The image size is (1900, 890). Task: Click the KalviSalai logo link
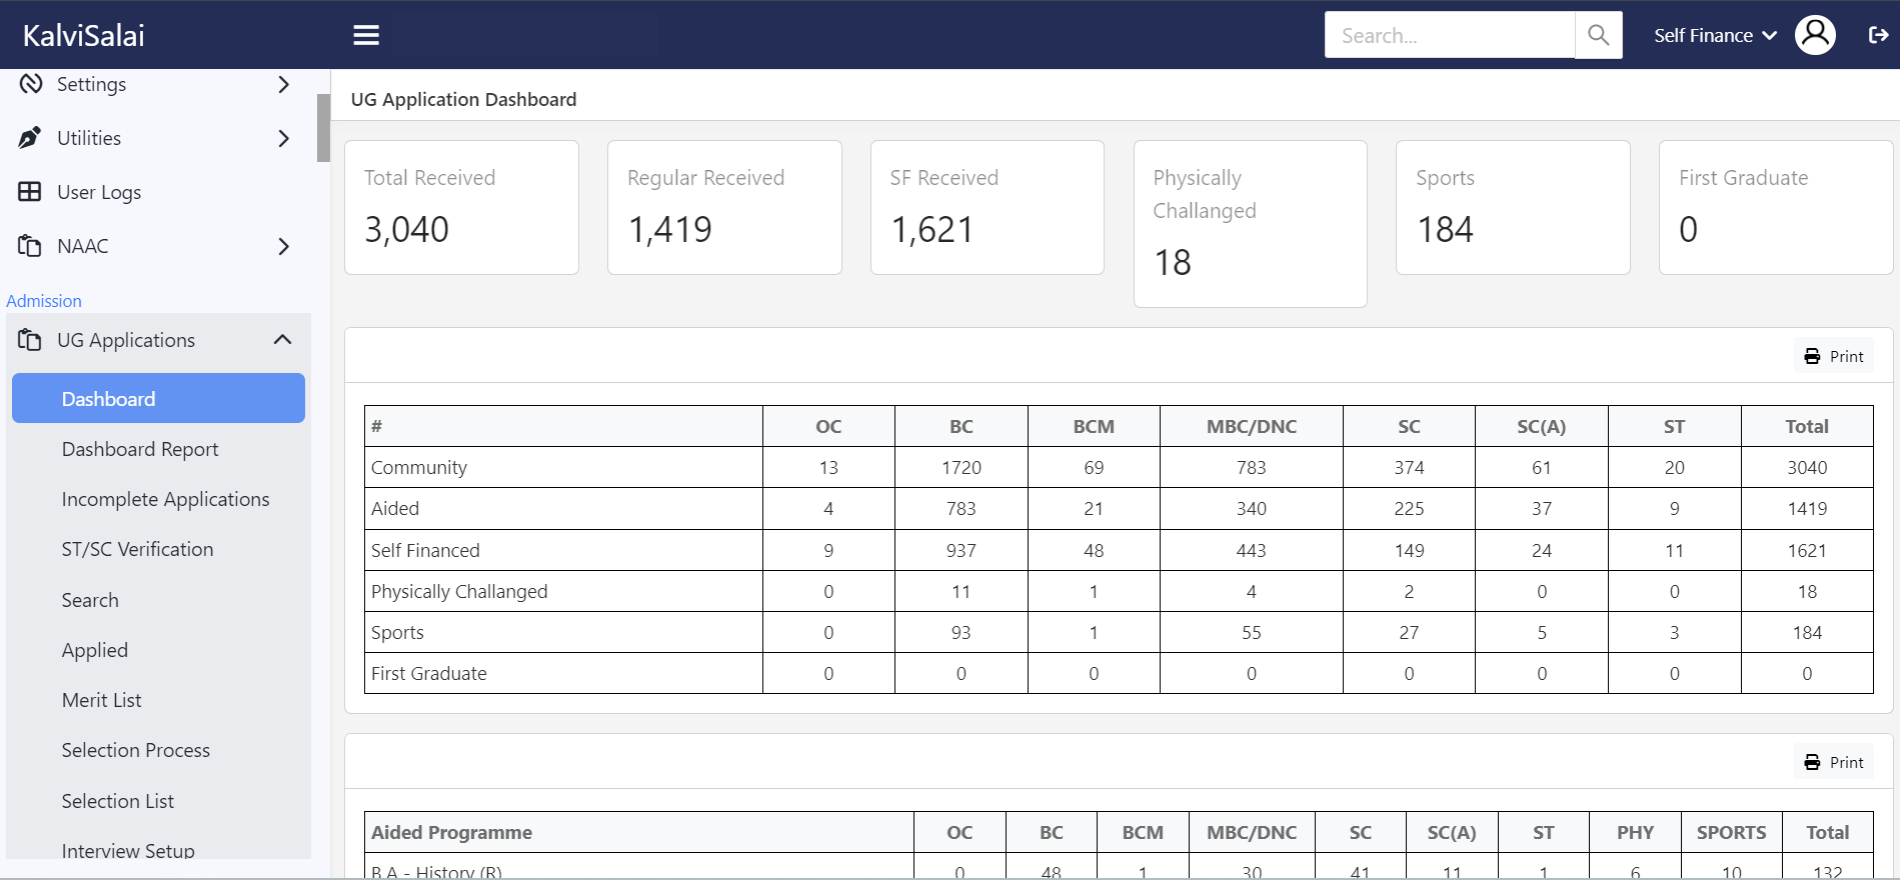point(83,35)
